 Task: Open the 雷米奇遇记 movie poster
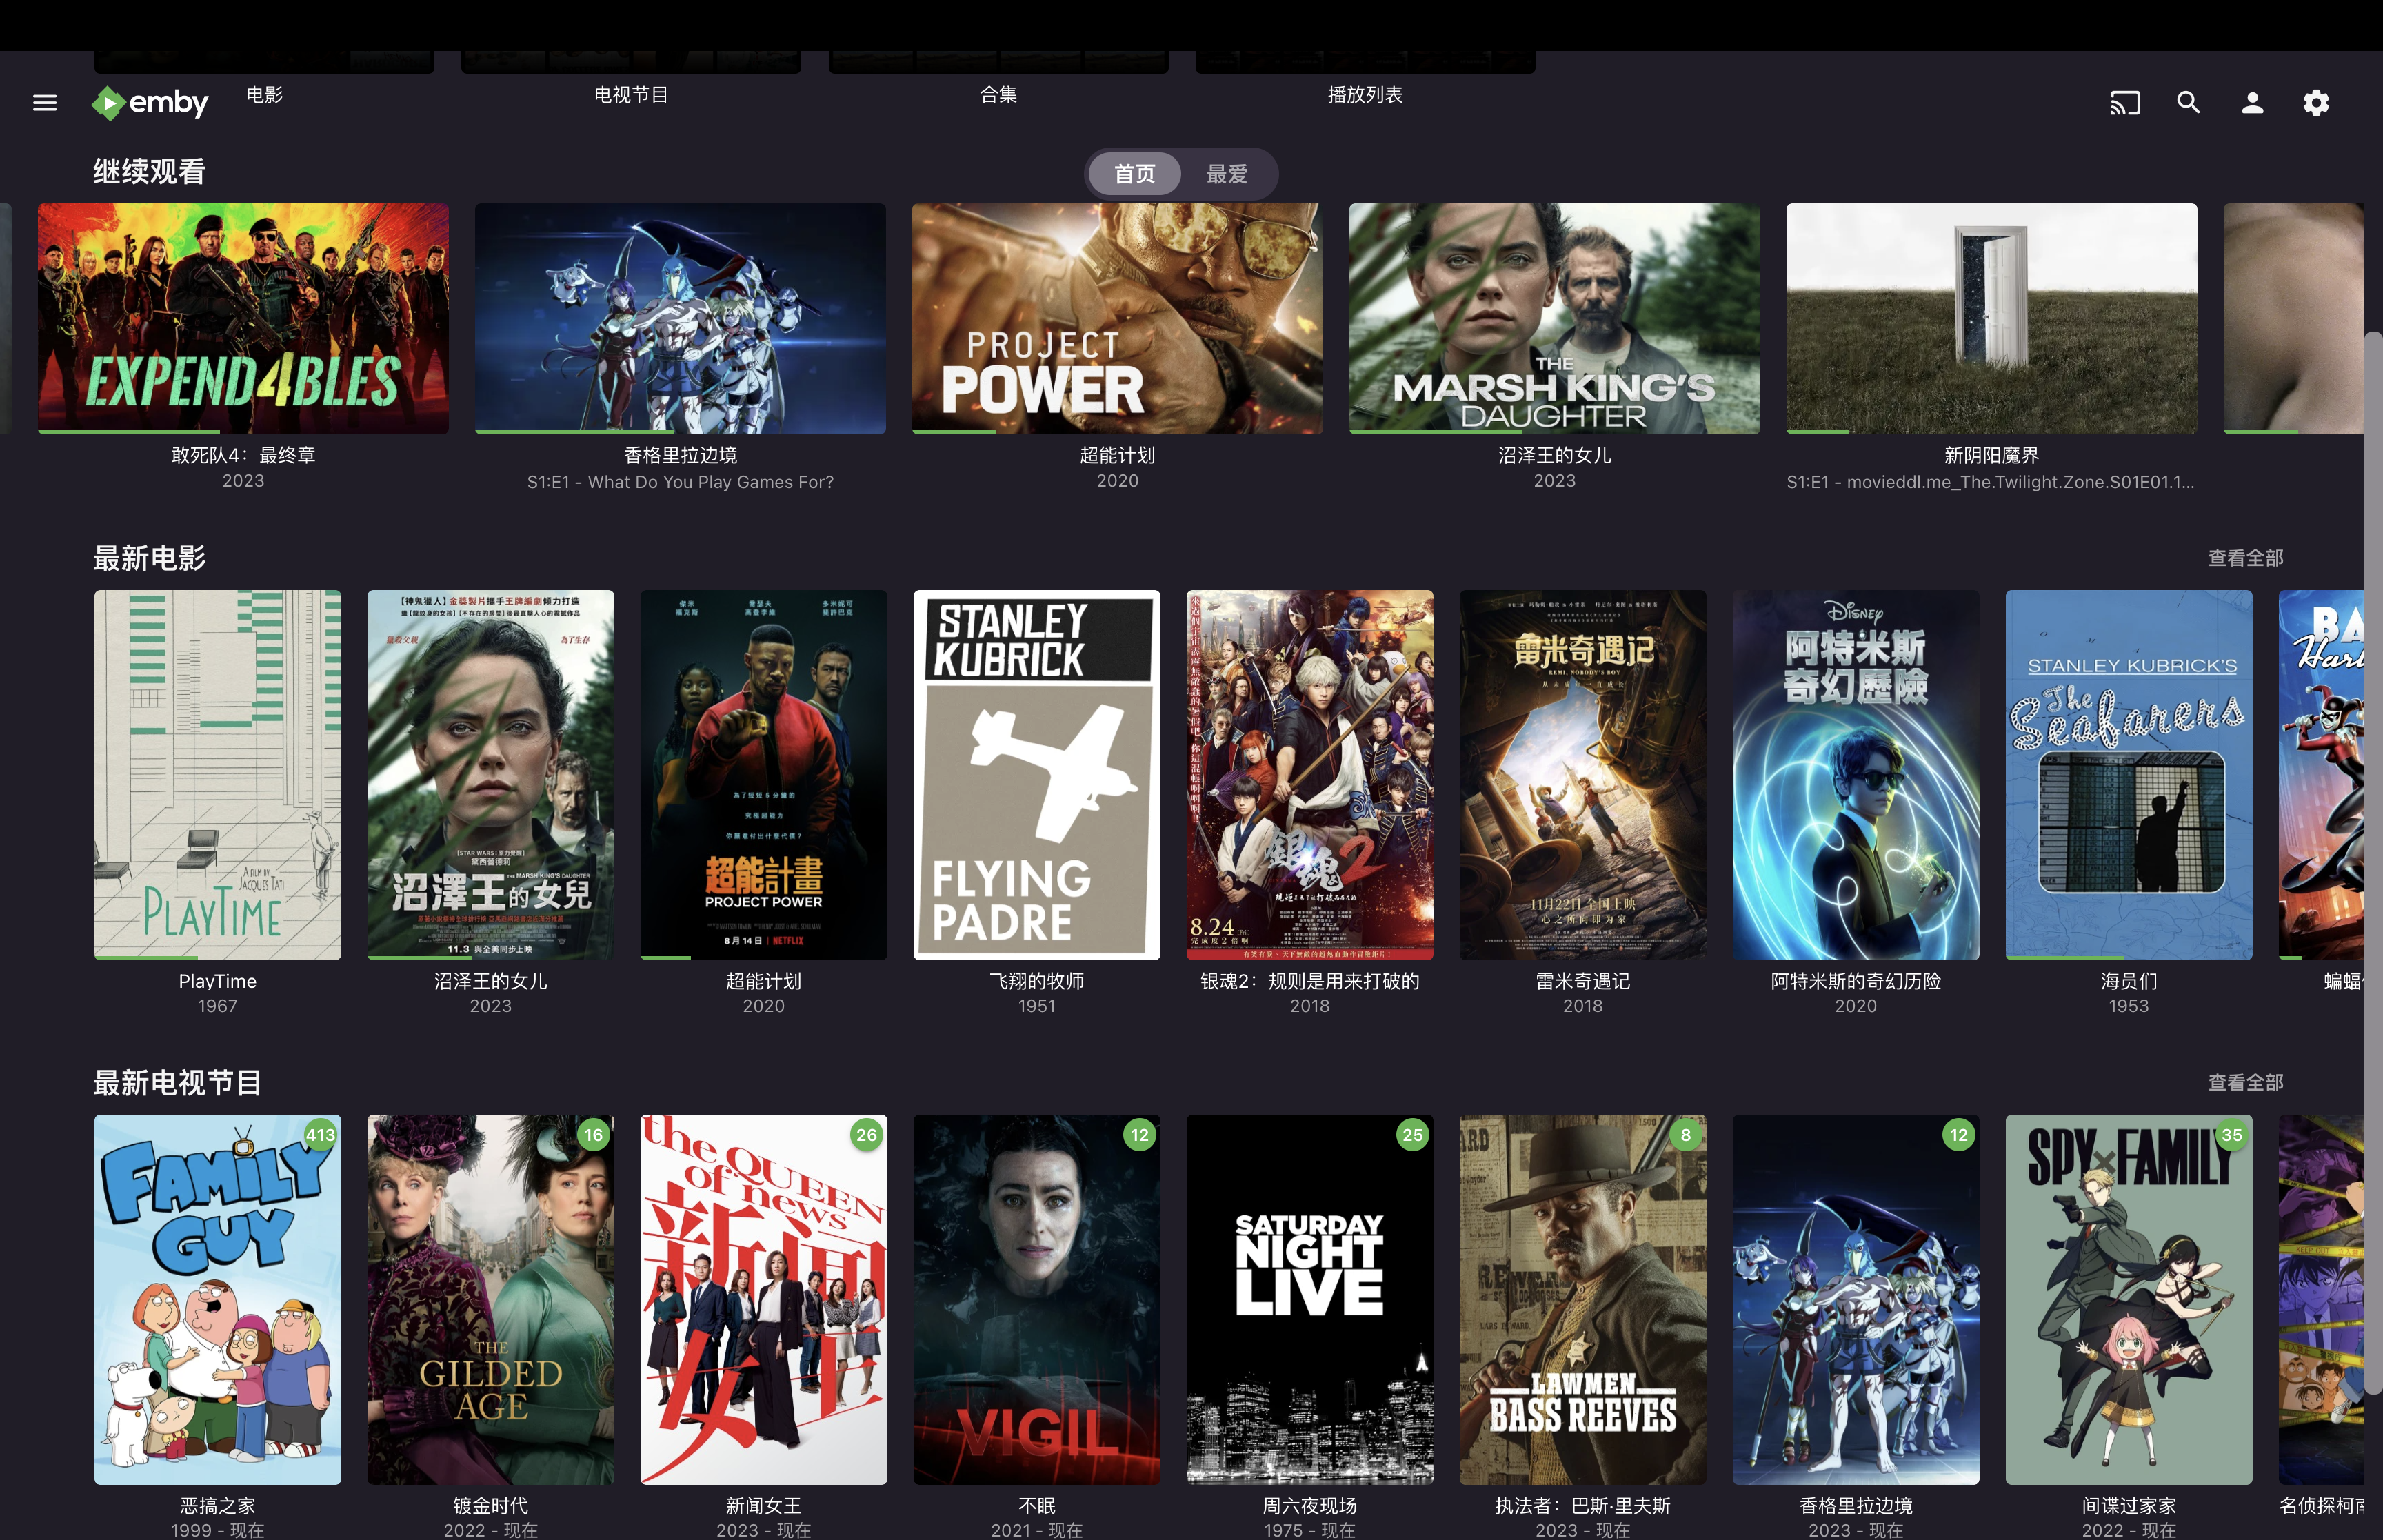coord(1583,775)
